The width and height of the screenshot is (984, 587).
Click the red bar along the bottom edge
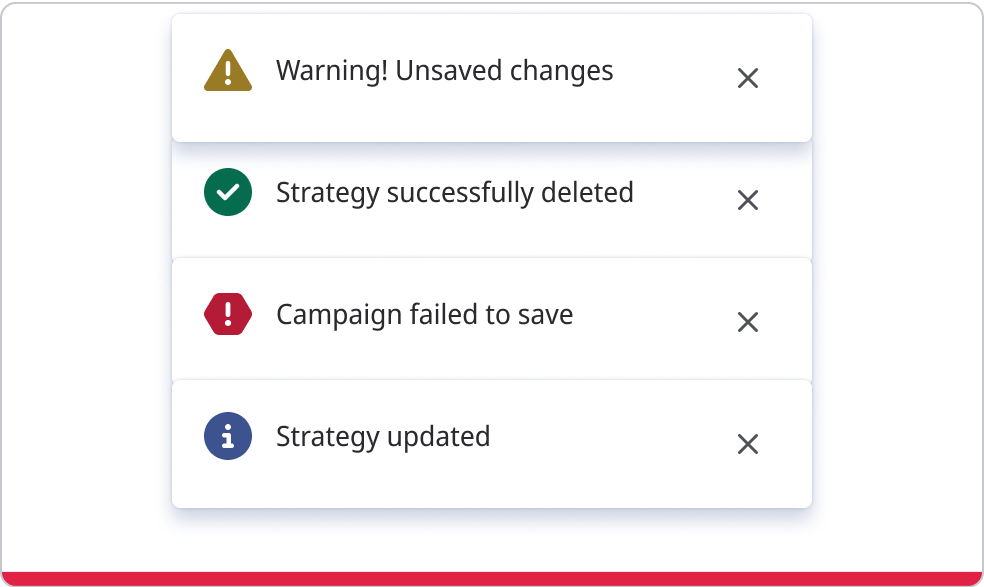pyautogui.click(x=492, y=579)
